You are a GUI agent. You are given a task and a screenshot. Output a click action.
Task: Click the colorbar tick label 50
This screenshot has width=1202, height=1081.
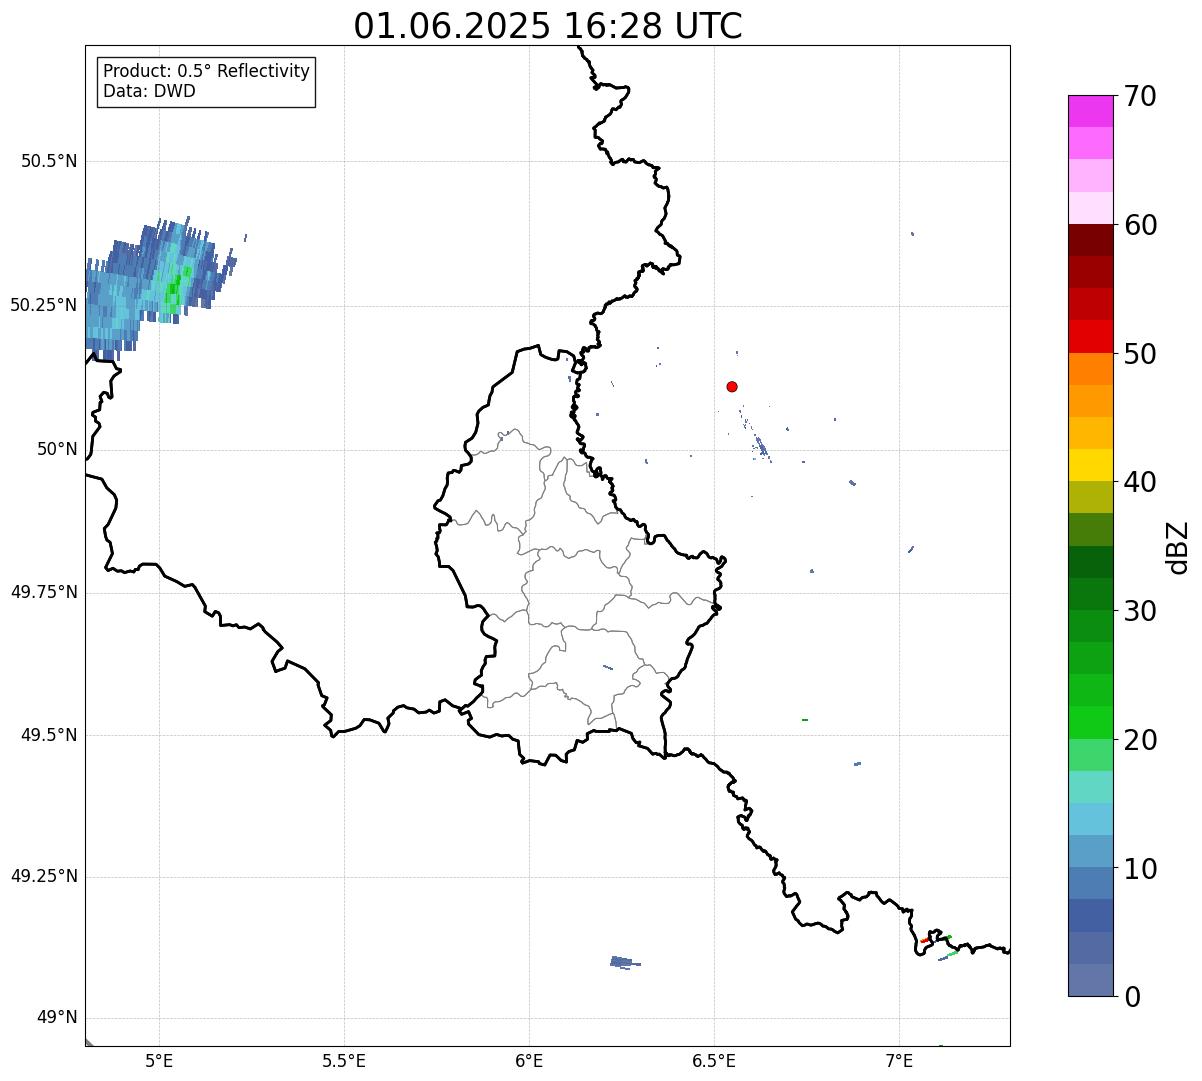1140,354
